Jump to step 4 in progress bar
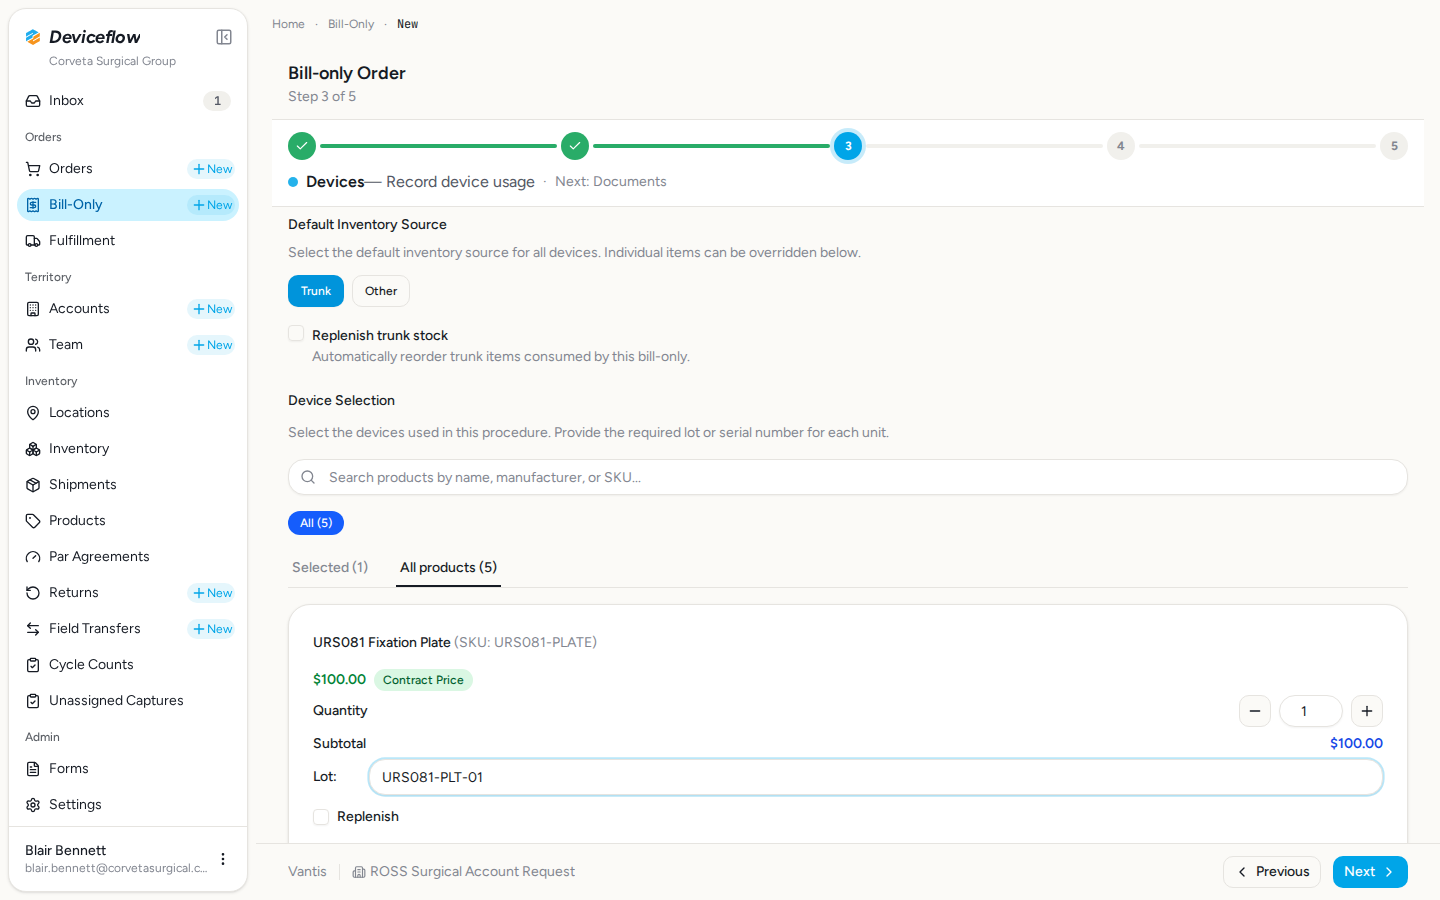This screenshot has height=900, width=1440. click(x=1121, y=146)
